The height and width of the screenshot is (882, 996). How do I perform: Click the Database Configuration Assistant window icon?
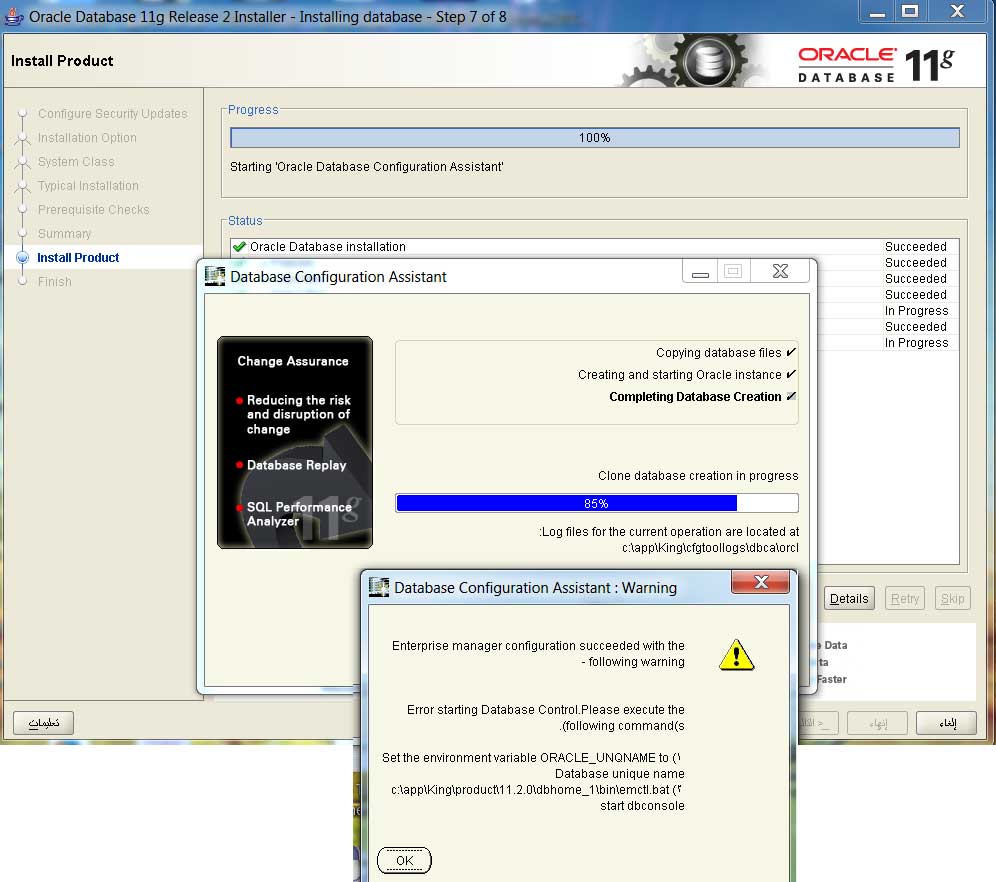[215, 276]
